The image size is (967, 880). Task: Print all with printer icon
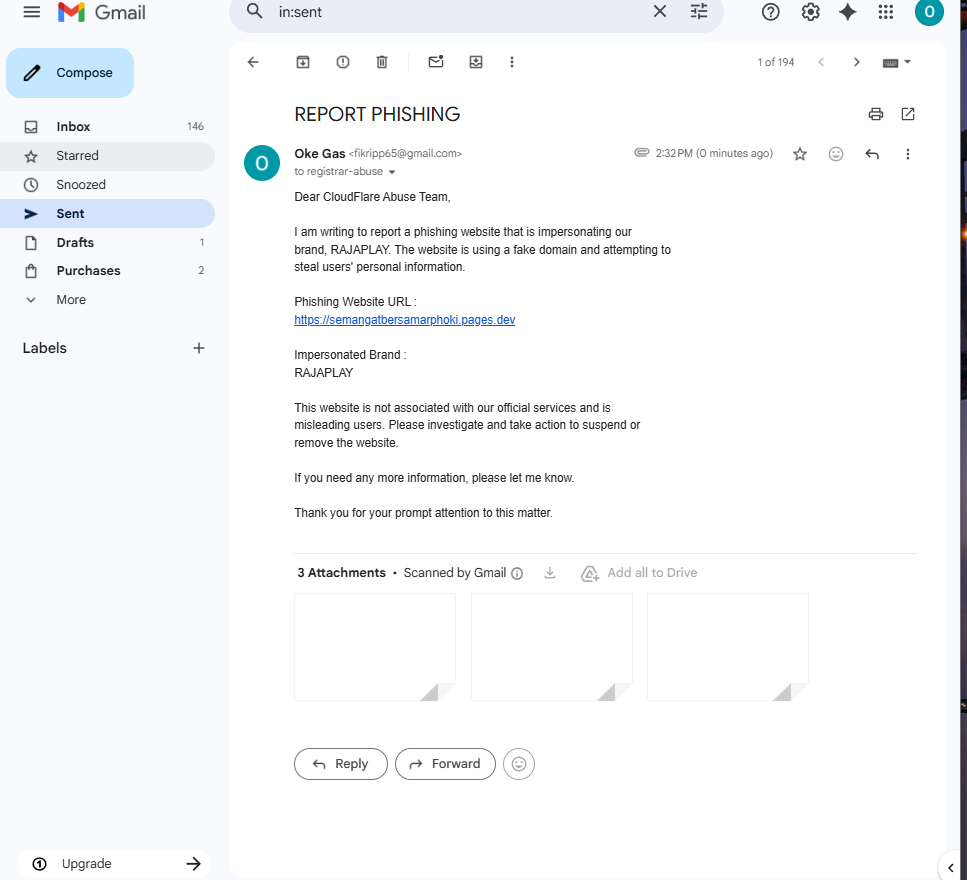tap(876, 114)
